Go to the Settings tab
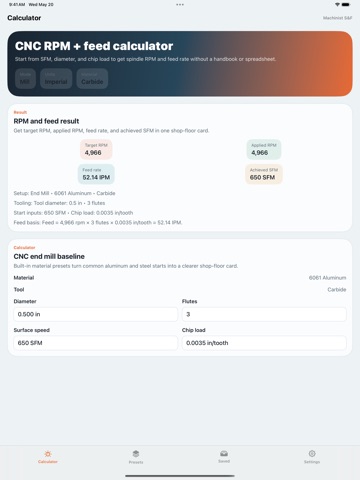Viewport: 360px width, 480px height. [312, 457]
